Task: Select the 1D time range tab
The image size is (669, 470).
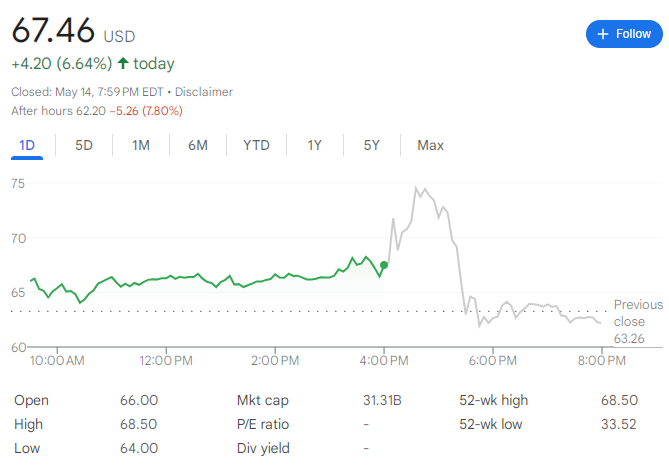Action: (x=27, y=145)
